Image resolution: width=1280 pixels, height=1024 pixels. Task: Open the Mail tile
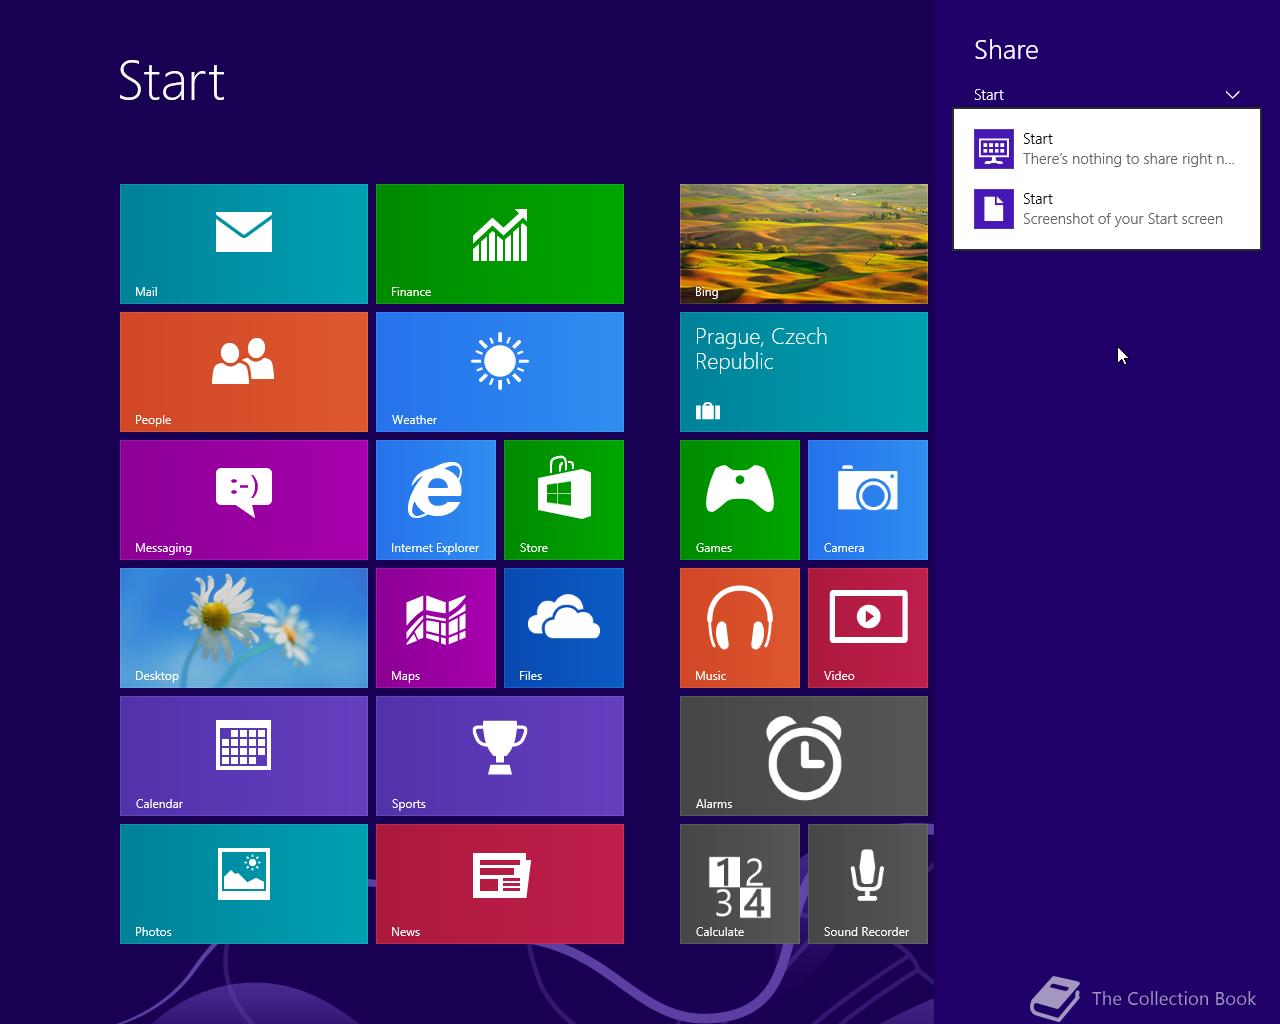click(244, 244)
